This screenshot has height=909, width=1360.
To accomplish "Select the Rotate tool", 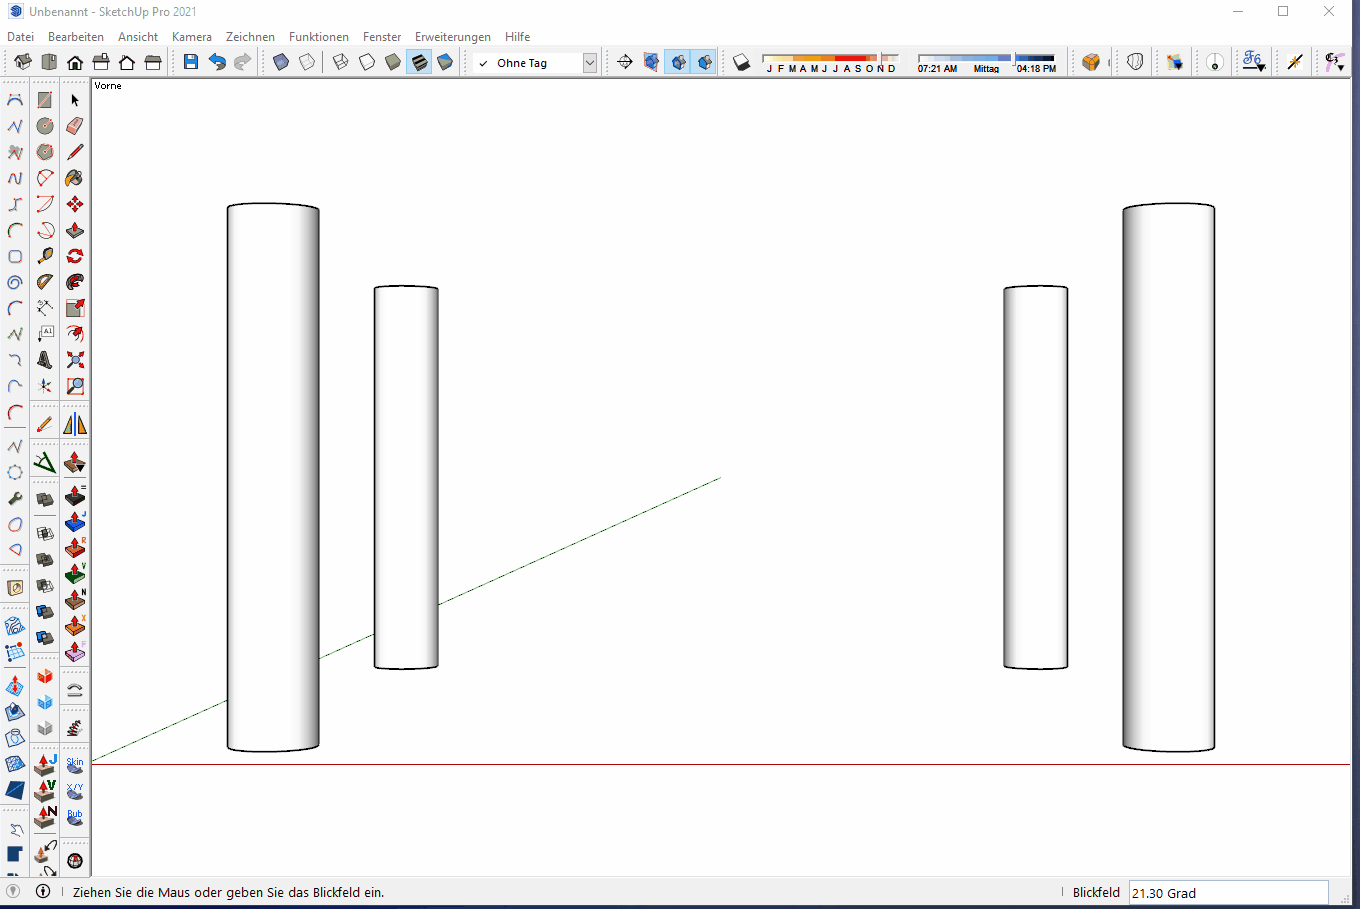I will pos(75,256).
